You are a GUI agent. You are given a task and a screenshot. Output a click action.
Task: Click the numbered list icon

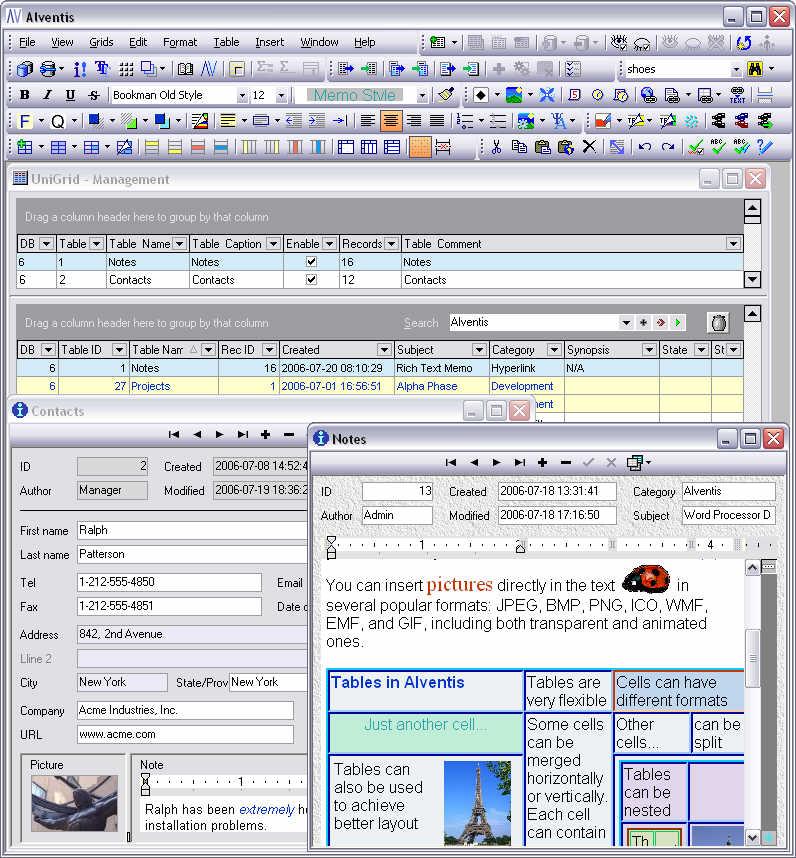click(x=465, y=120)
